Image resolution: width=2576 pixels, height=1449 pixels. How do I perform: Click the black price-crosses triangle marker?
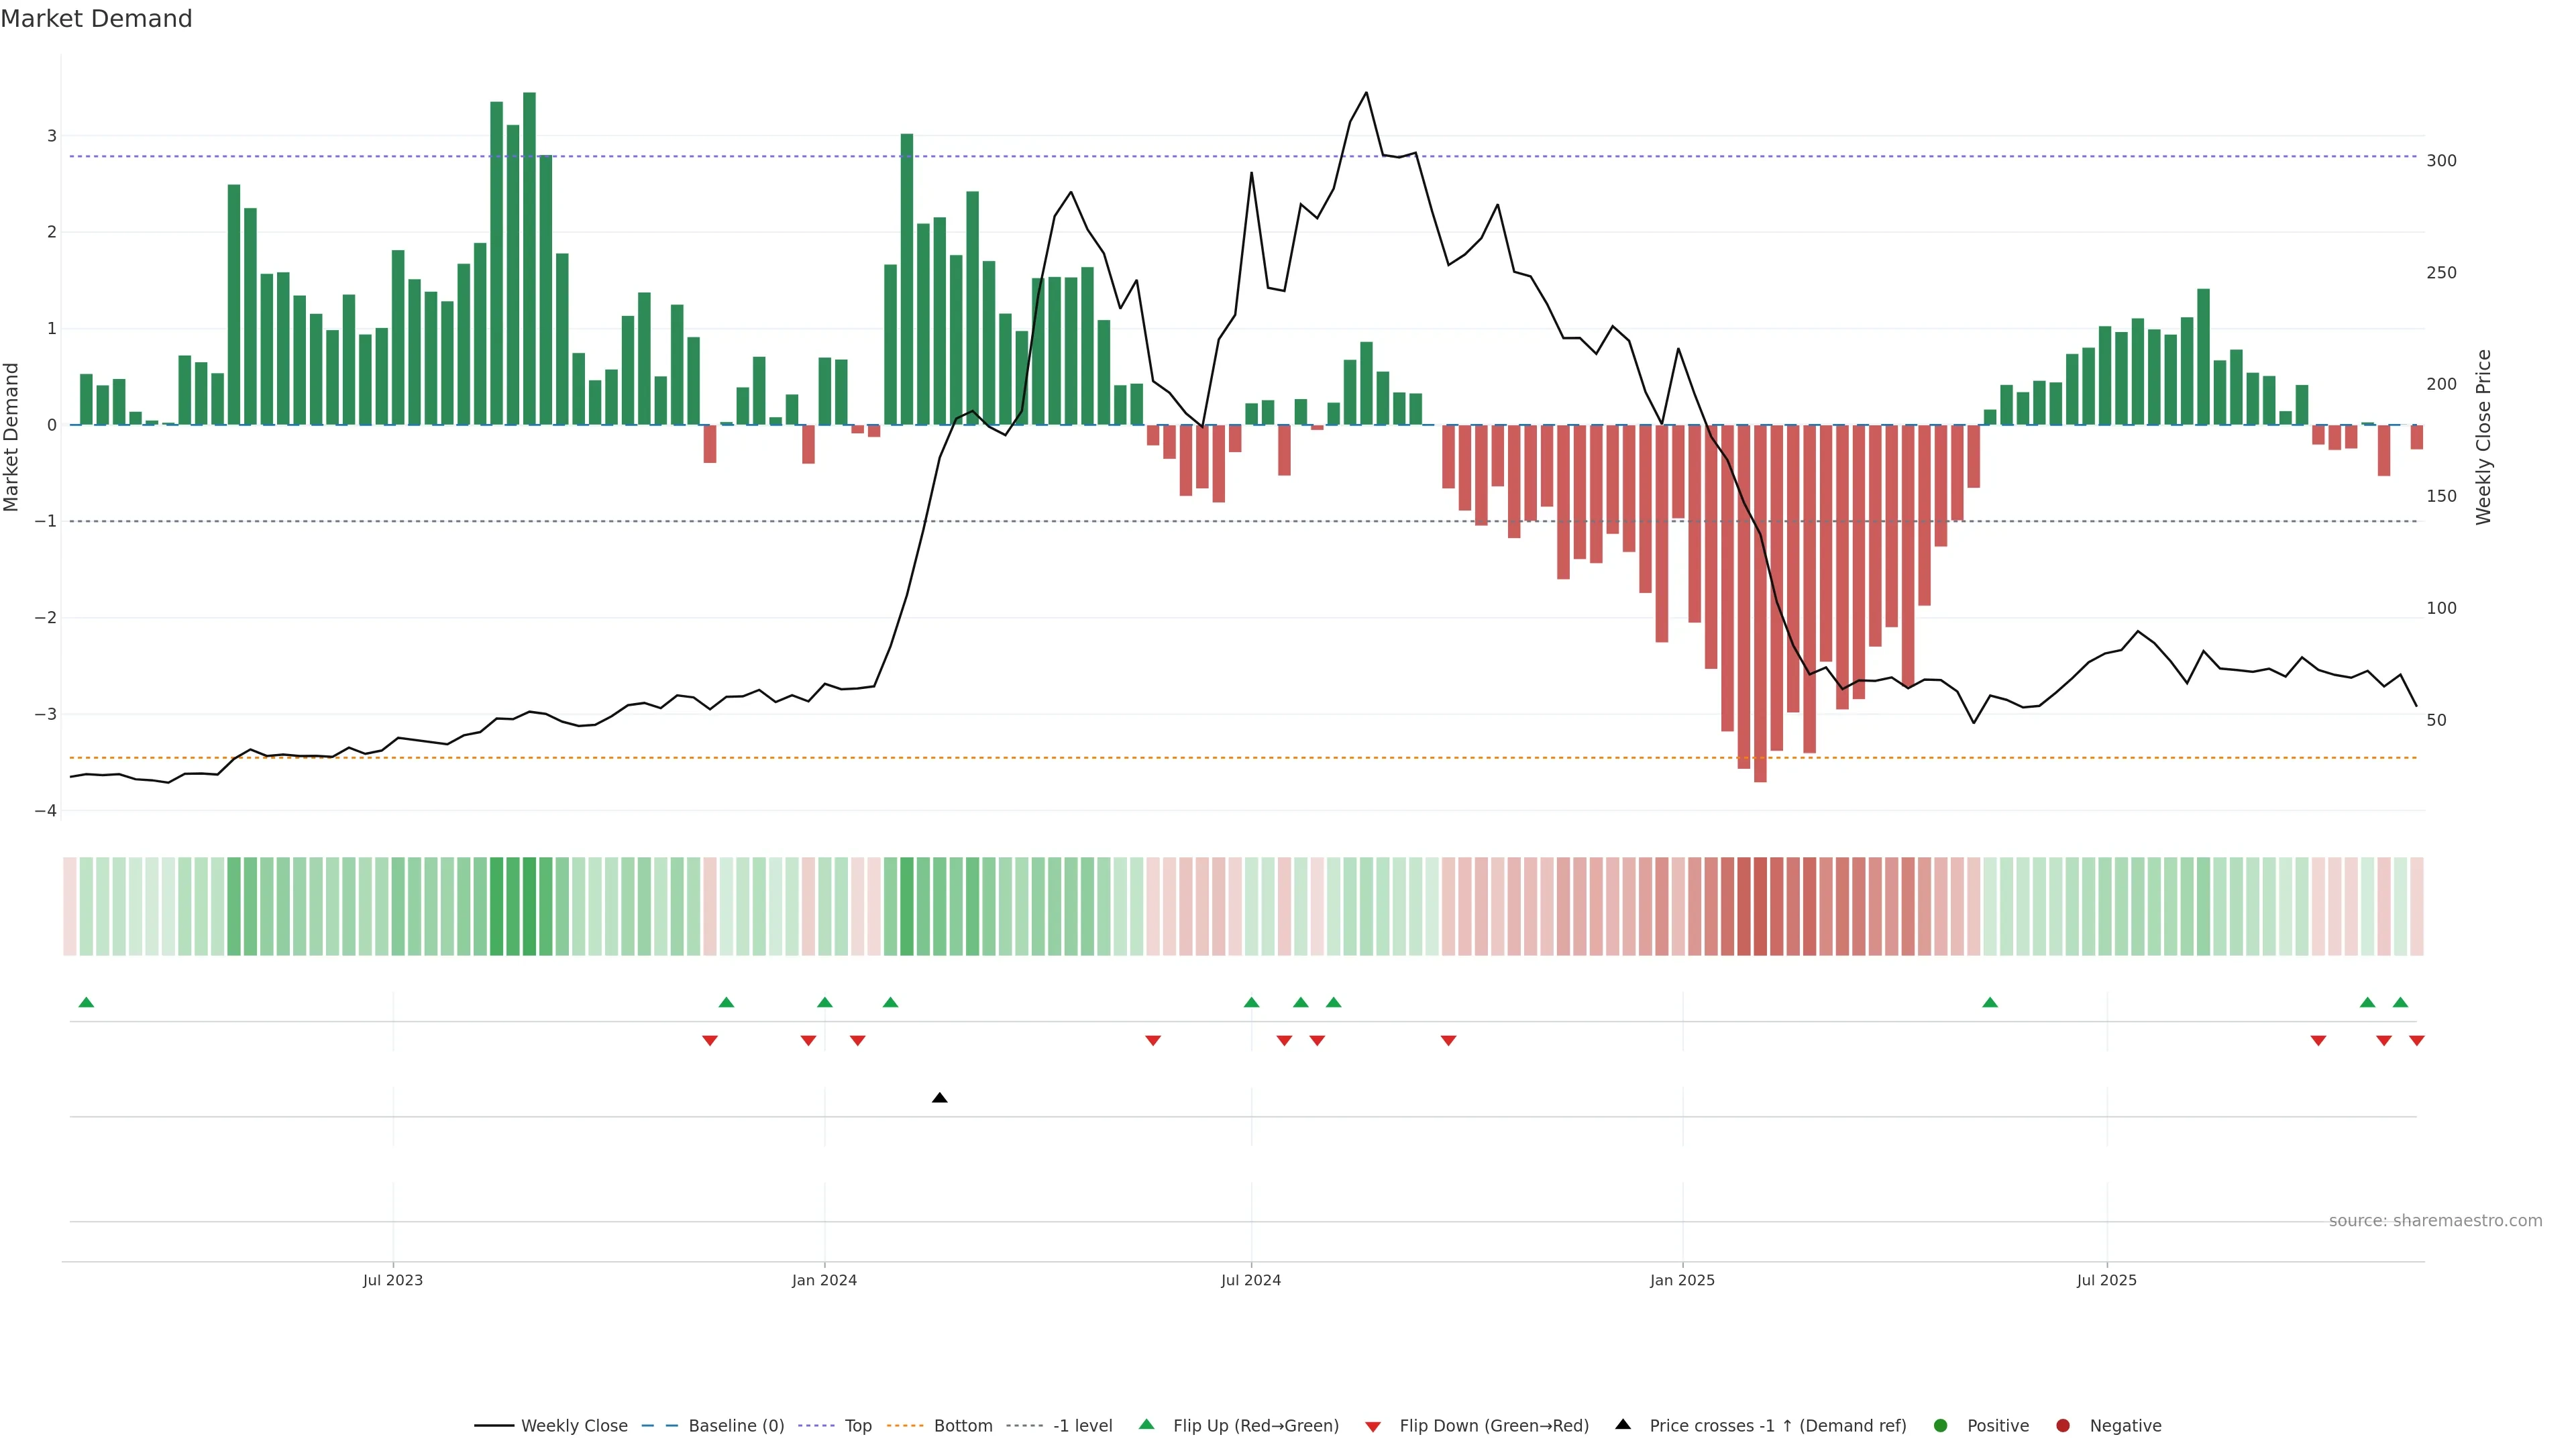[939, 1098]
